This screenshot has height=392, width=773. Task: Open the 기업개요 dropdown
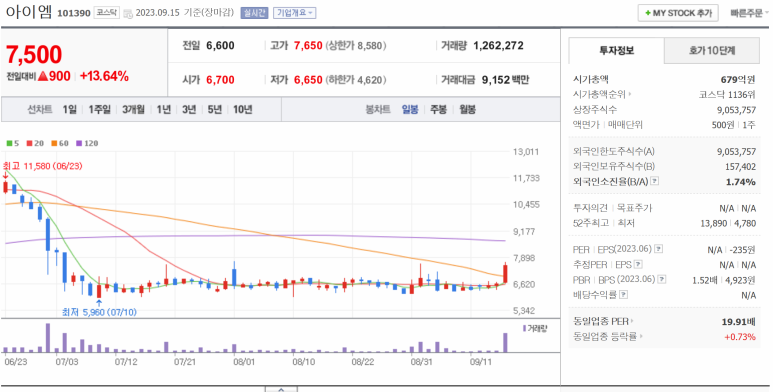pos(294,13)
